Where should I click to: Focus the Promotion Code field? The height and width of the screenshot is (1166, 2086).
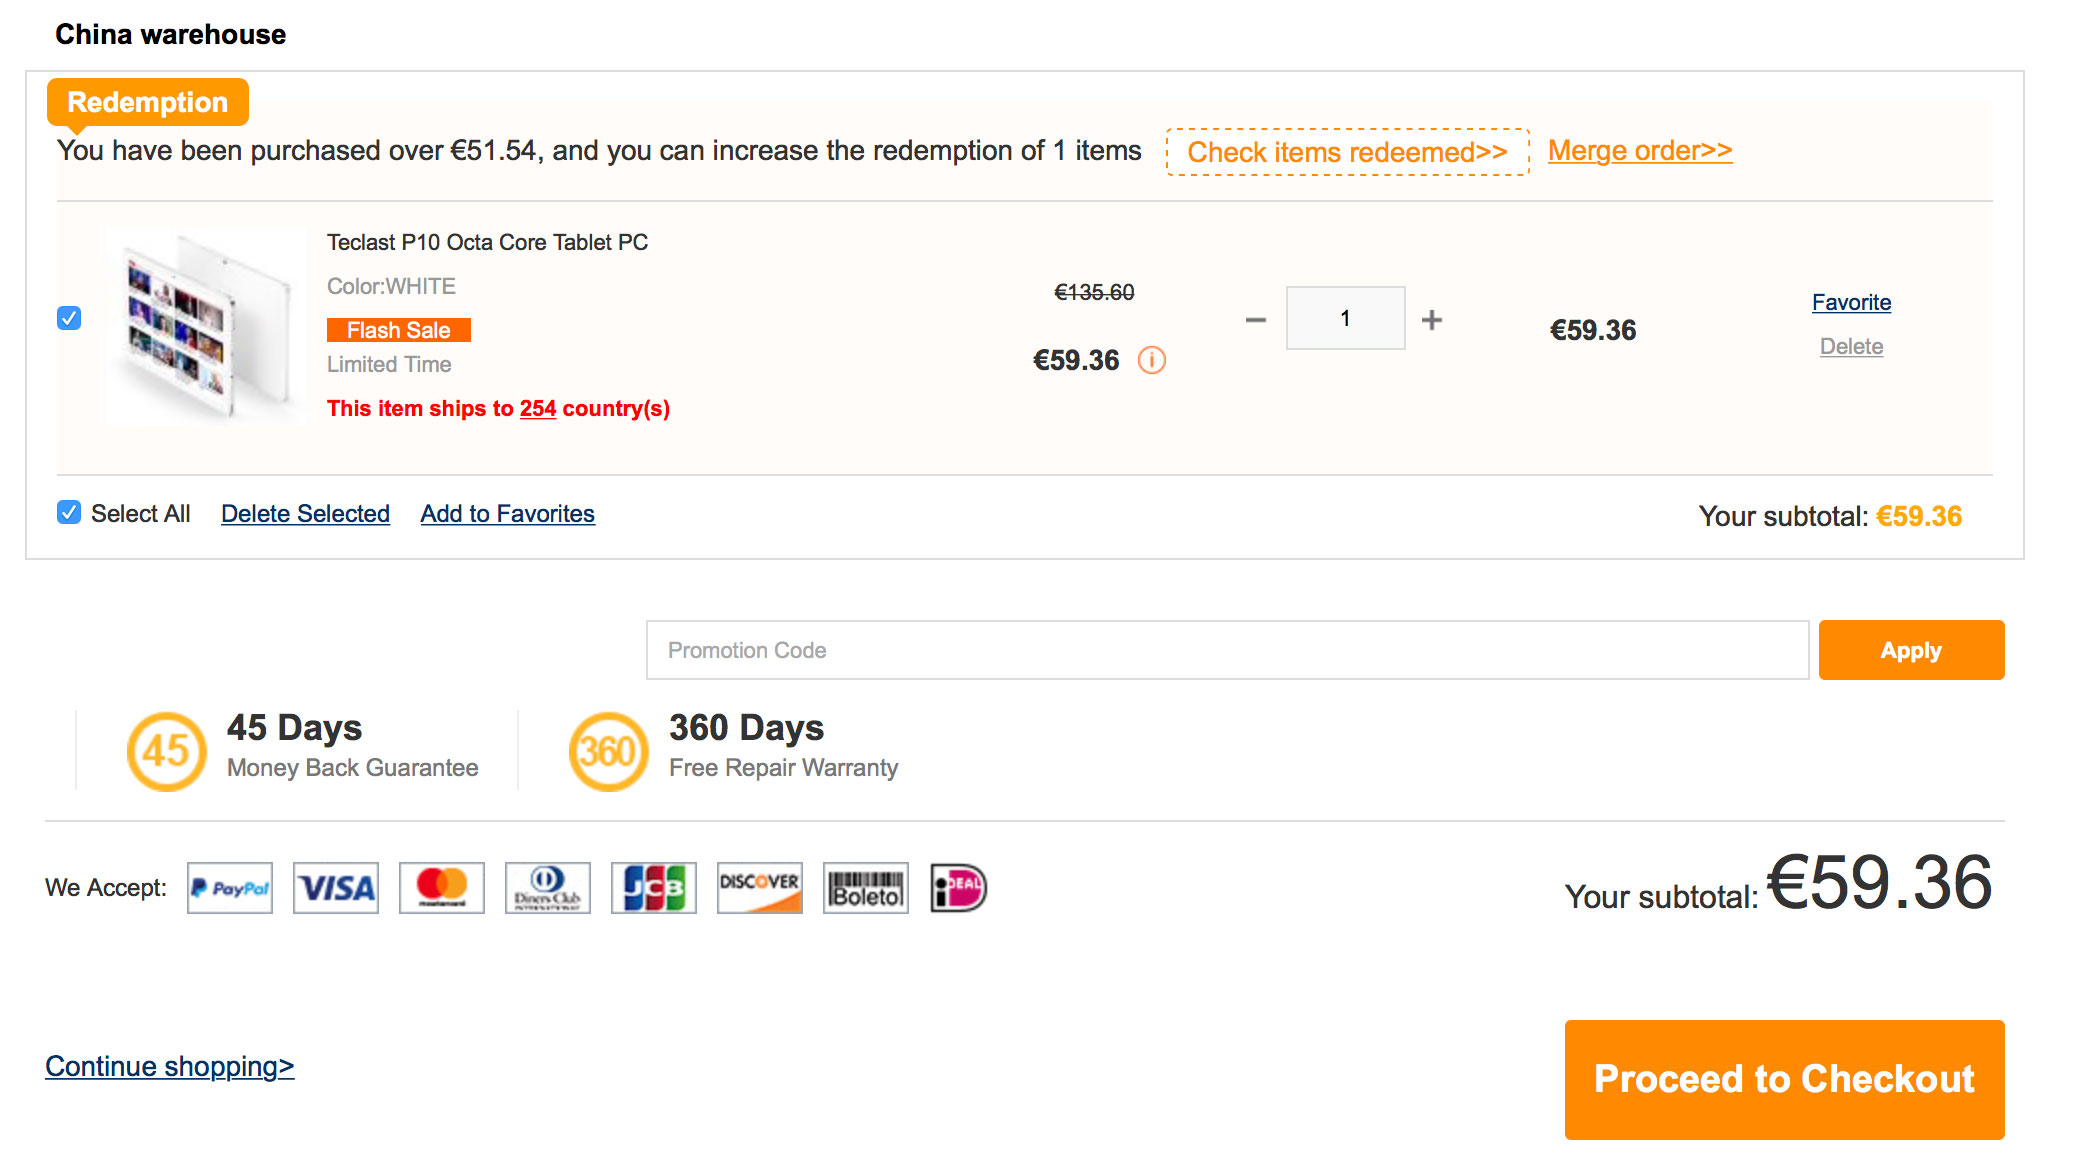(1227, 650)
